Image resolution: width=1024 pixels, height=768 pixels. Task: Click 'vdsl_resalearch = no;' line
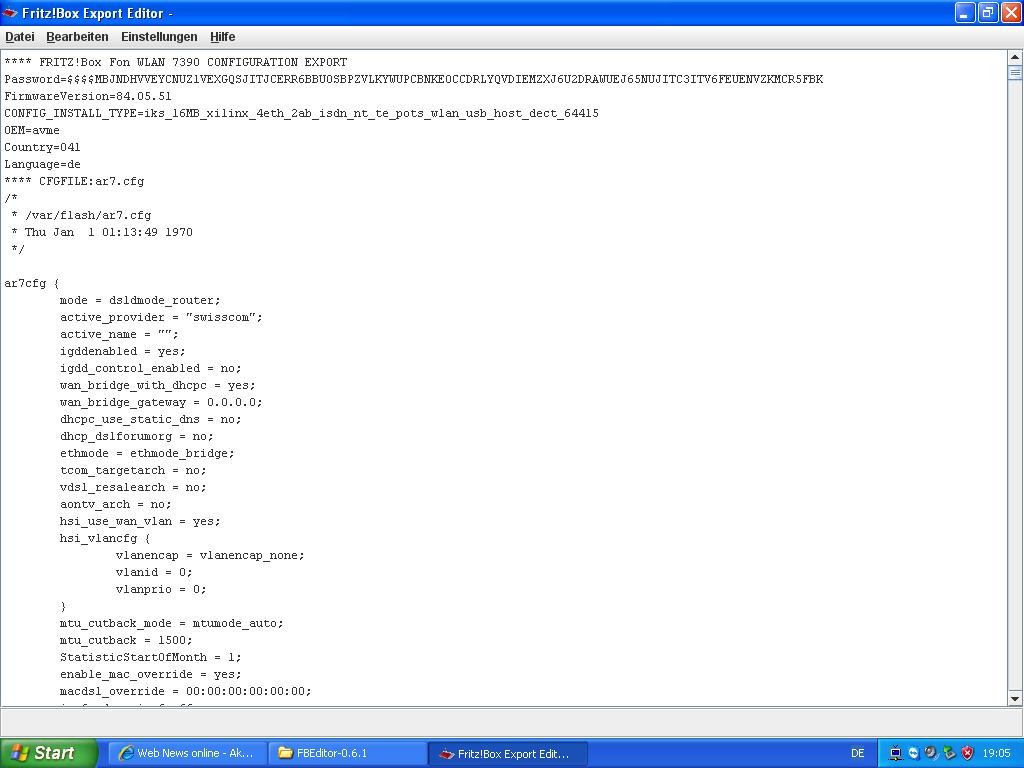(133, 487)
